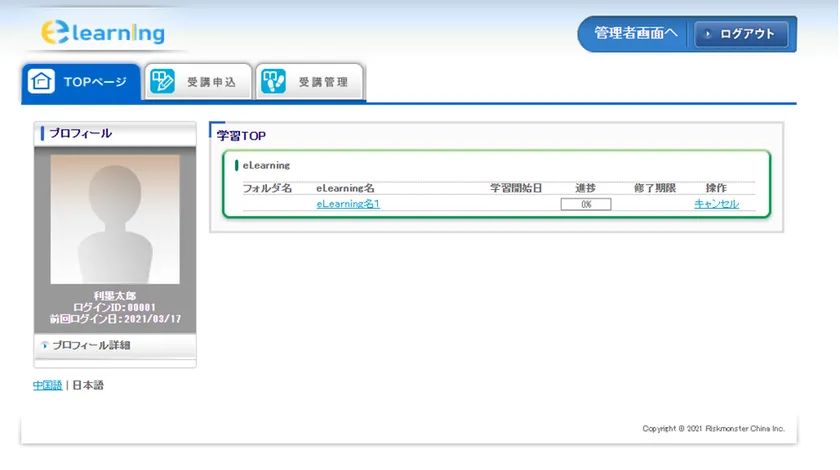Switch language to 中国語
The width and height of the screenshot is (840, 470).
point(47,385)
